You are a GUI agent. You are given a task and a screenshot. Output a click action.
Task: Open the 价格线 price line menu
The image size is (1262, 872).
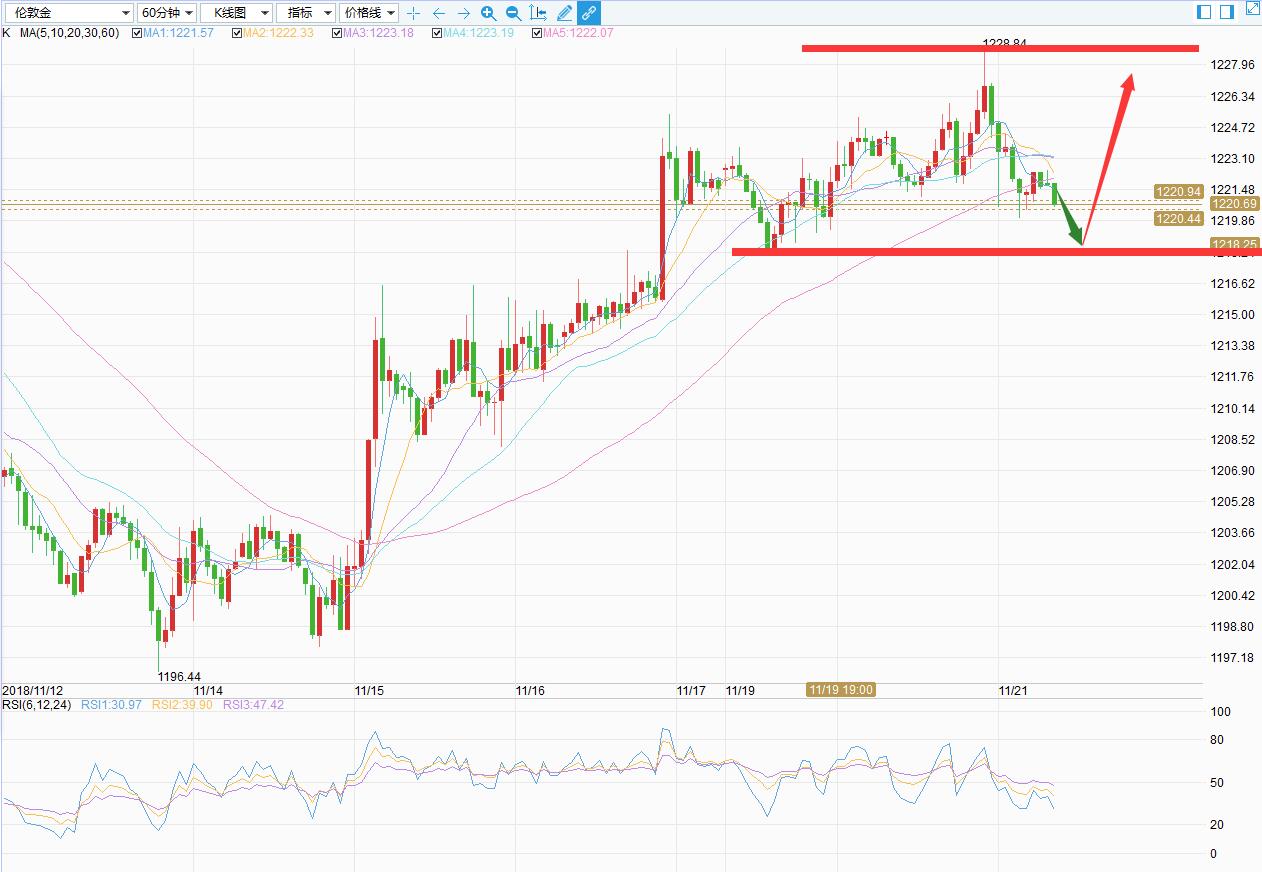tap(369, 13)
